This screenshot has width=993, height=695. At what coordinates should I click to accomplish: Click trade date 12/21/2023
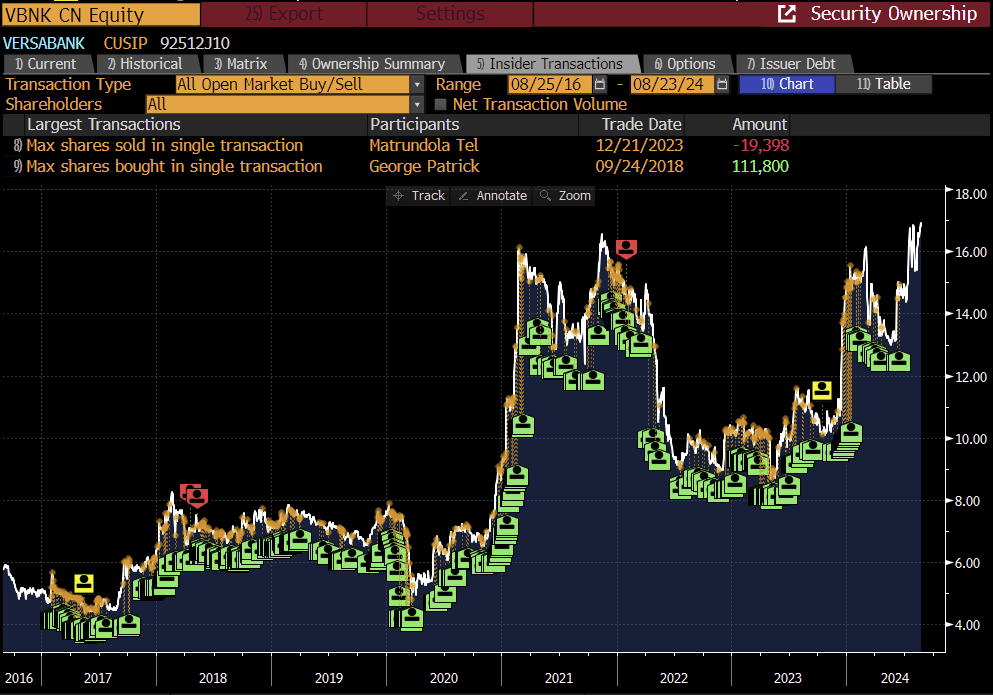click(x=639, y=146)
